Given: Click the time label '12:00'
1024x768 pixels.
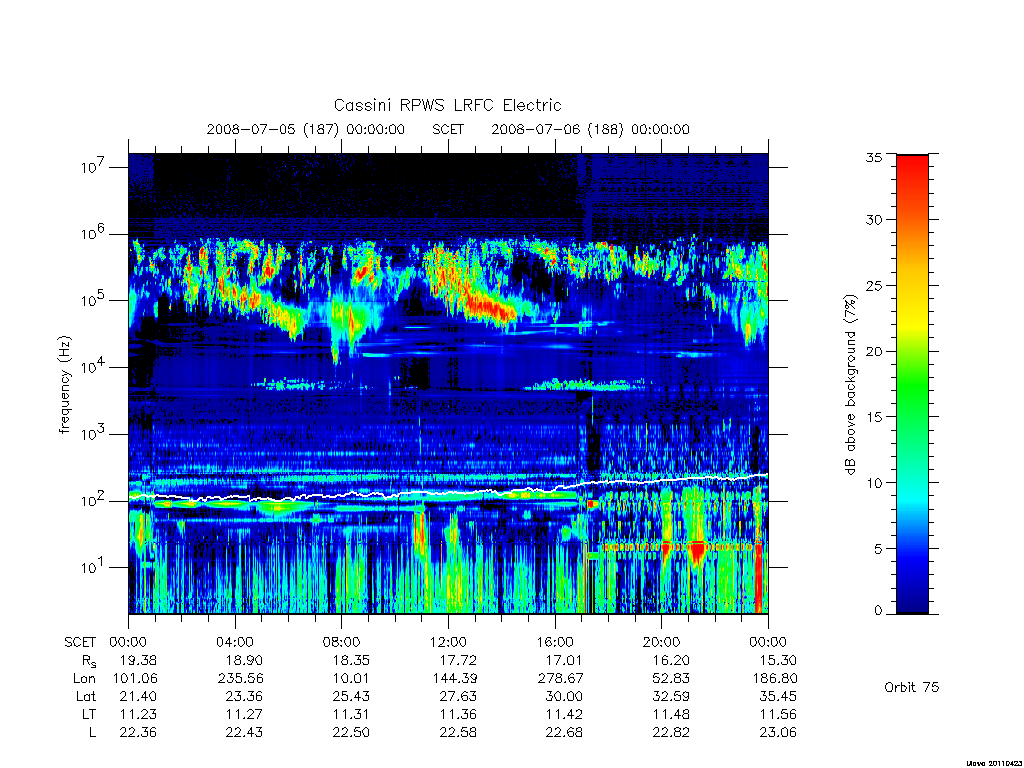Looking at the screenshot, I should tap(448, 643).
